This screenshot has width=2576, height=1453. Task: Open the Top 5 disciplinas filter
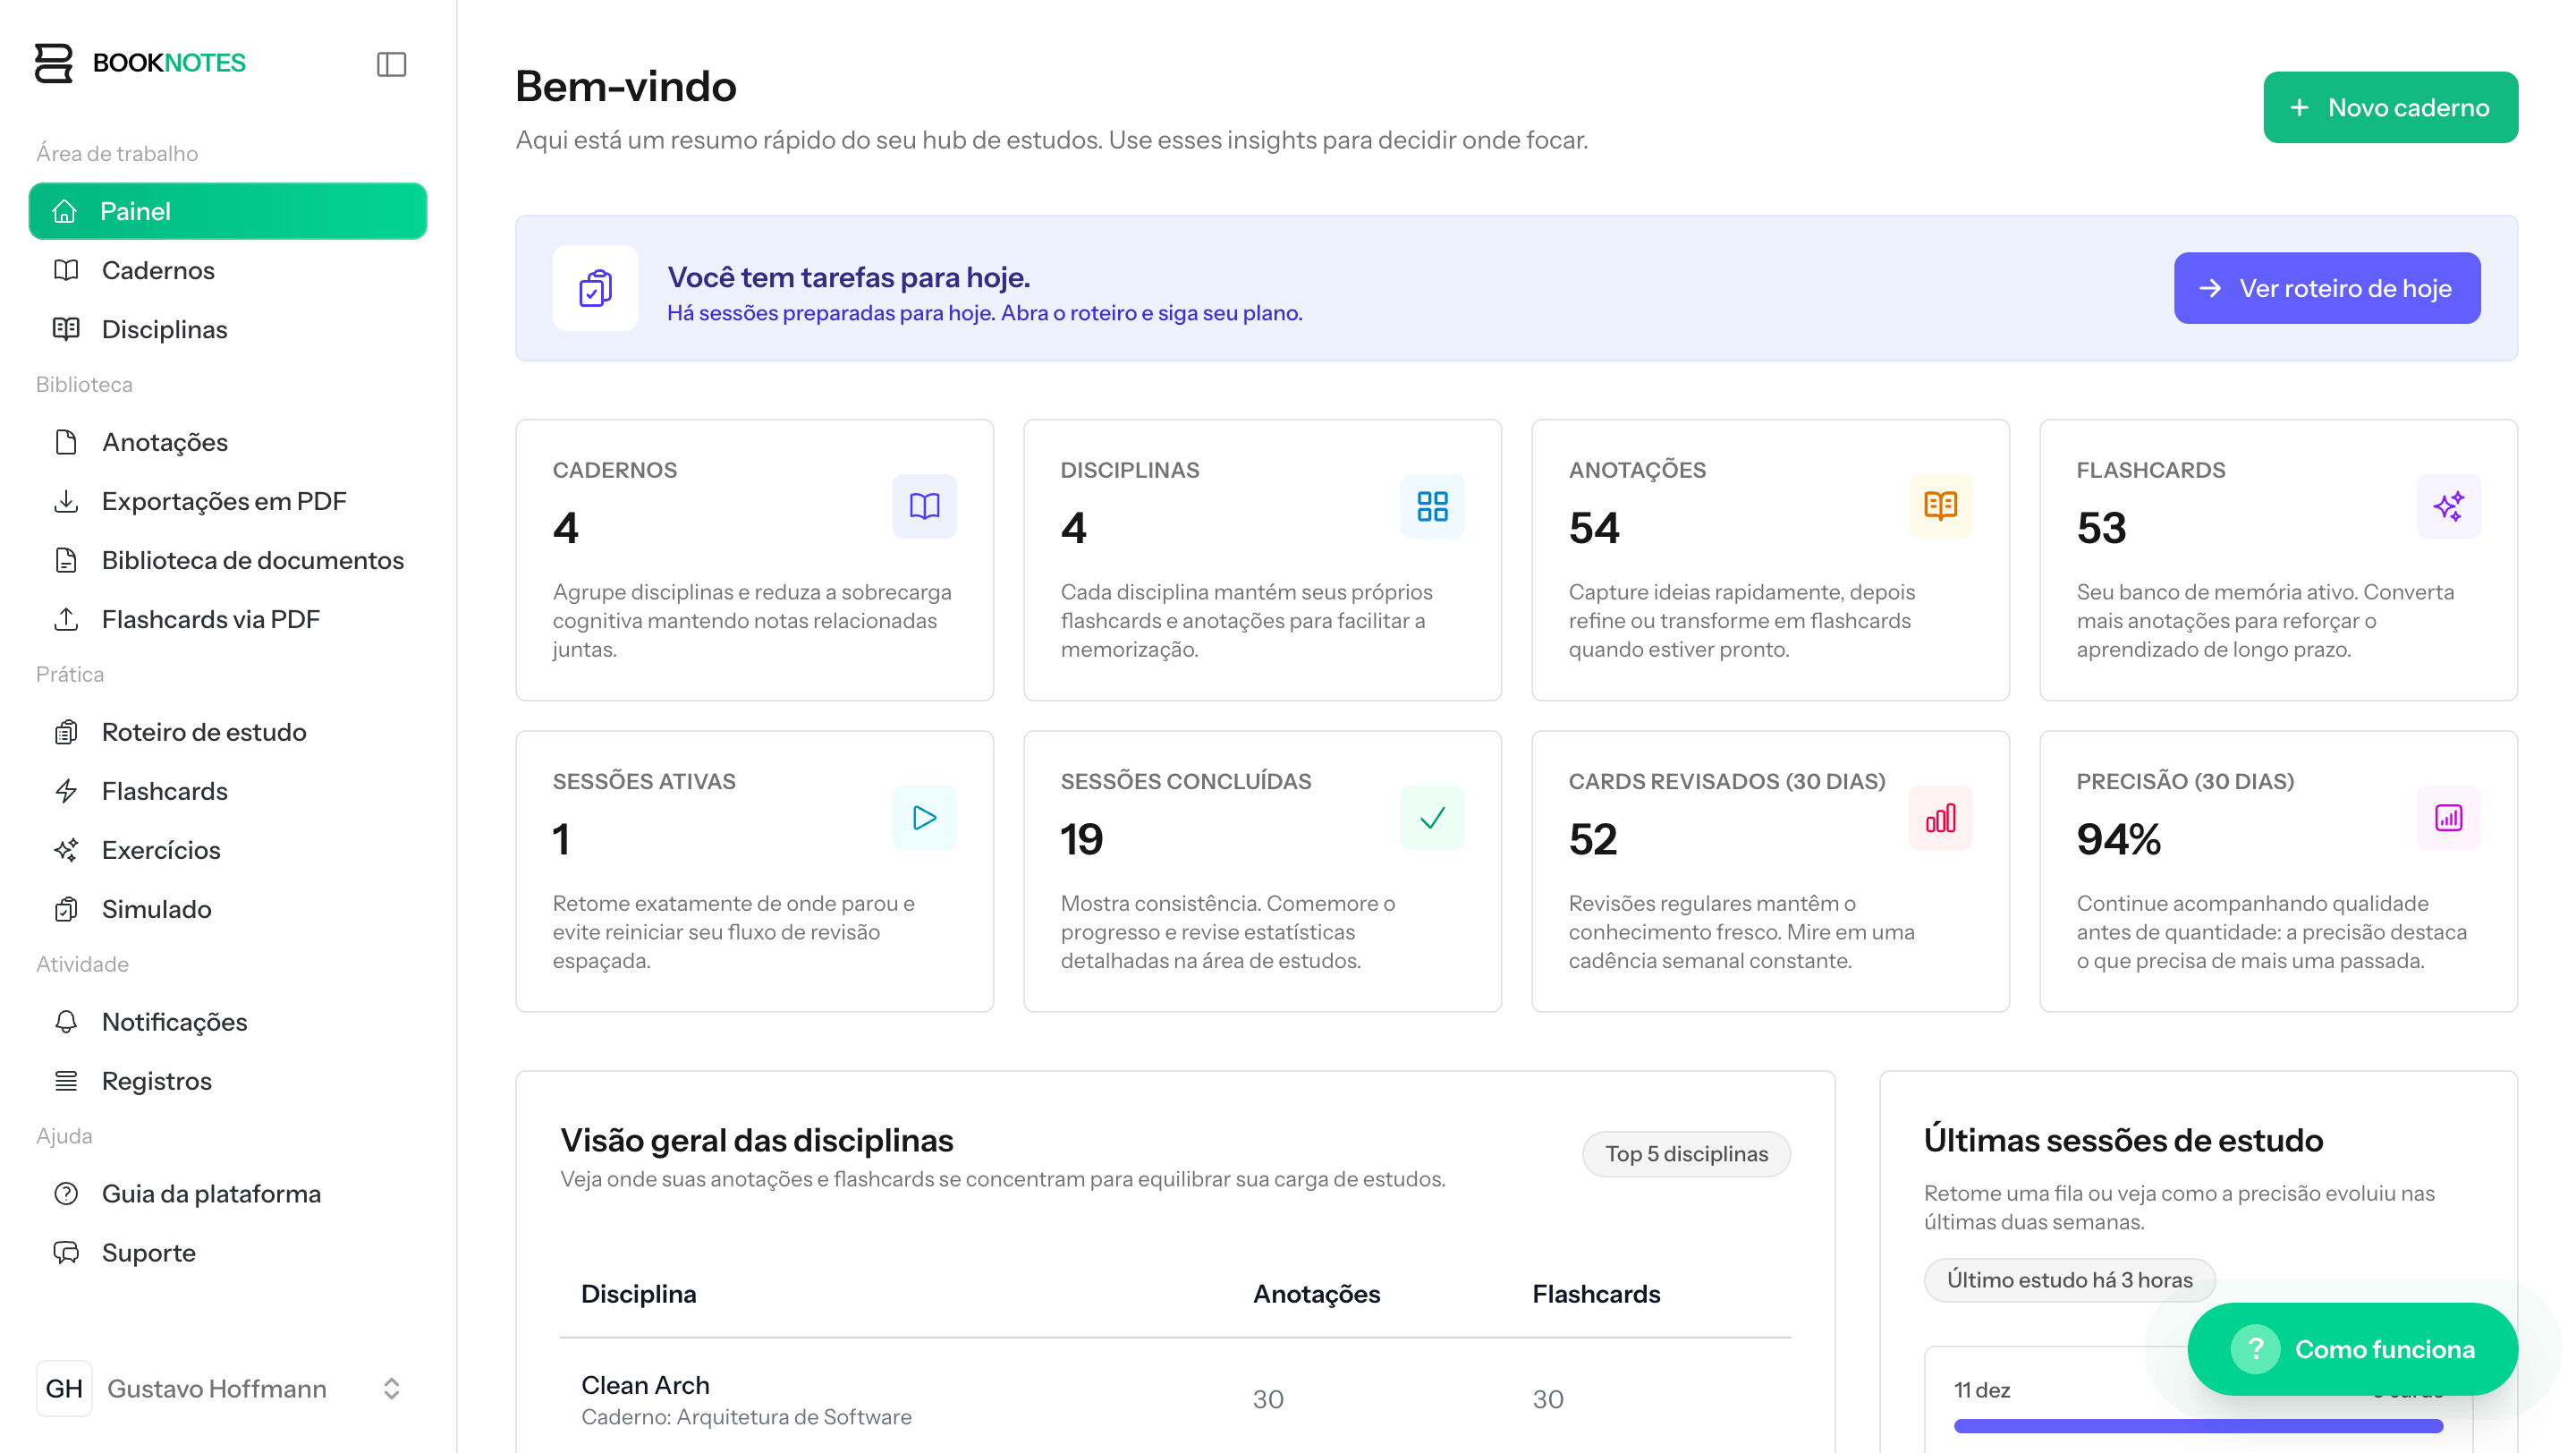[x=1686, y=1153]
